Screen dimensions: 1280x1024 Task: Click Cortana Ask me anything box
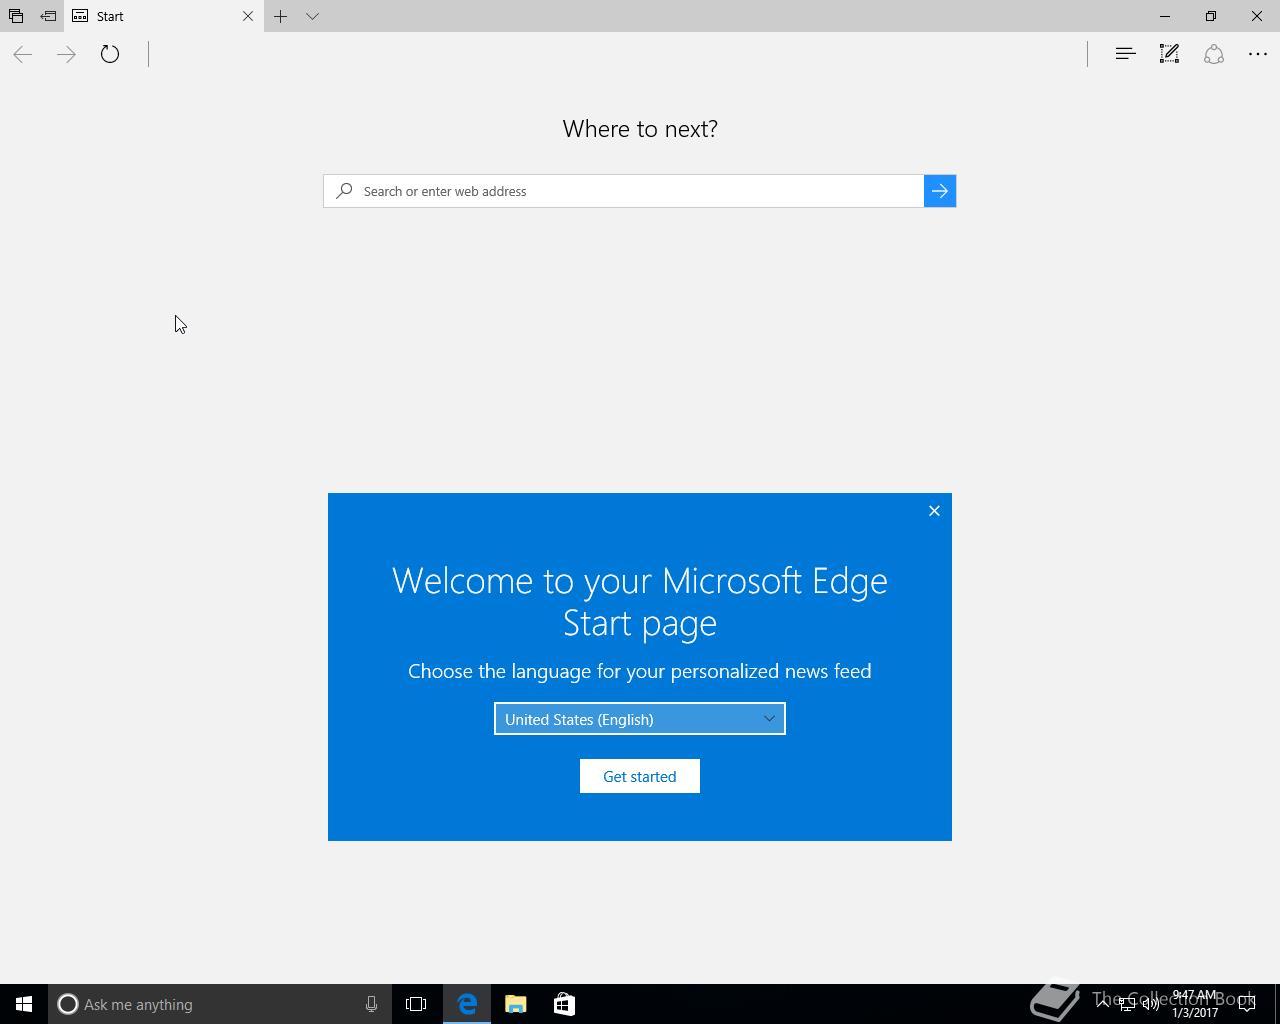[219, 1004]
